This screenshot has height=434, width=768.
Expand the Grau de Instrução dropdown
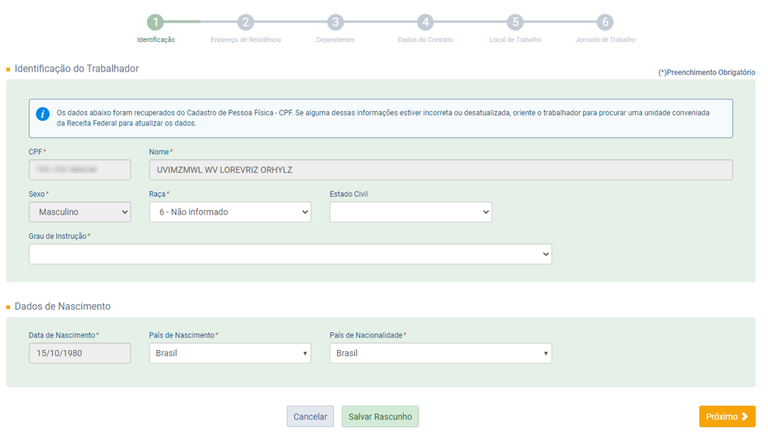coord(290,254)
